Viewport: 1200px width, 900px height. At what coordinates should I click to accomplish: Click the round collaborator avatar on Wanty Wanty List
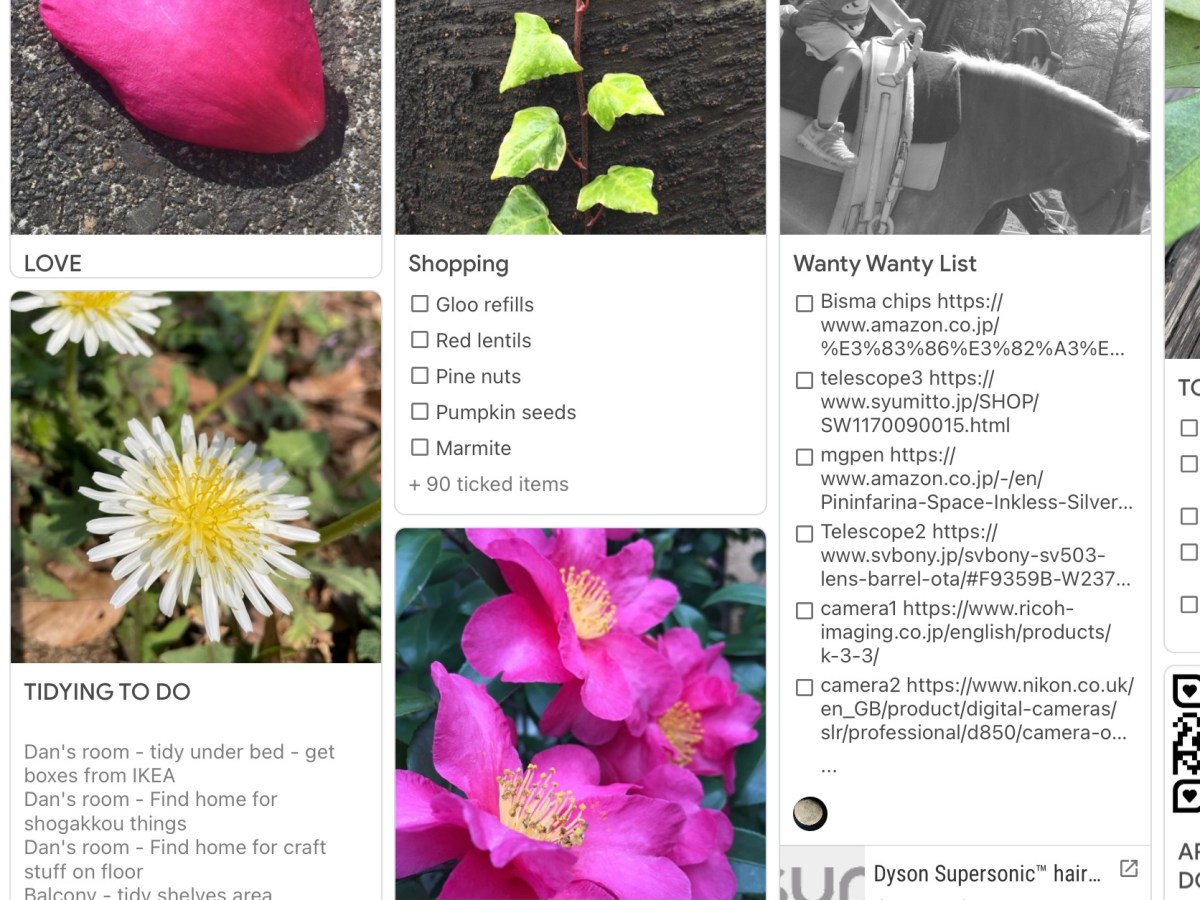[810, 814]
